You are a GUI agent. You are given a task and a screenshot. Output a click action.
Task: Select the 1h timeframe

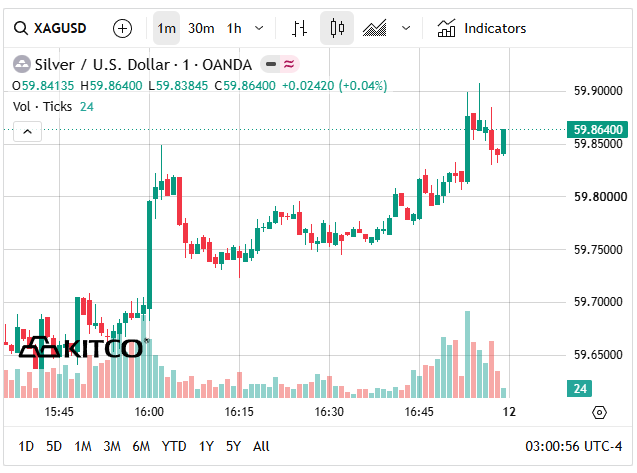click(234, 28)
